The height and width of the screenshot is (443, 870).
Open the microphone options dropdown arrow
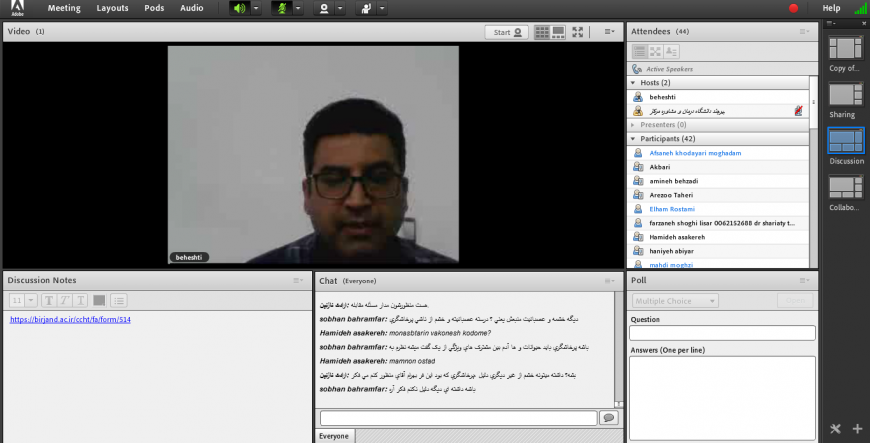click(x=298, y=8)
